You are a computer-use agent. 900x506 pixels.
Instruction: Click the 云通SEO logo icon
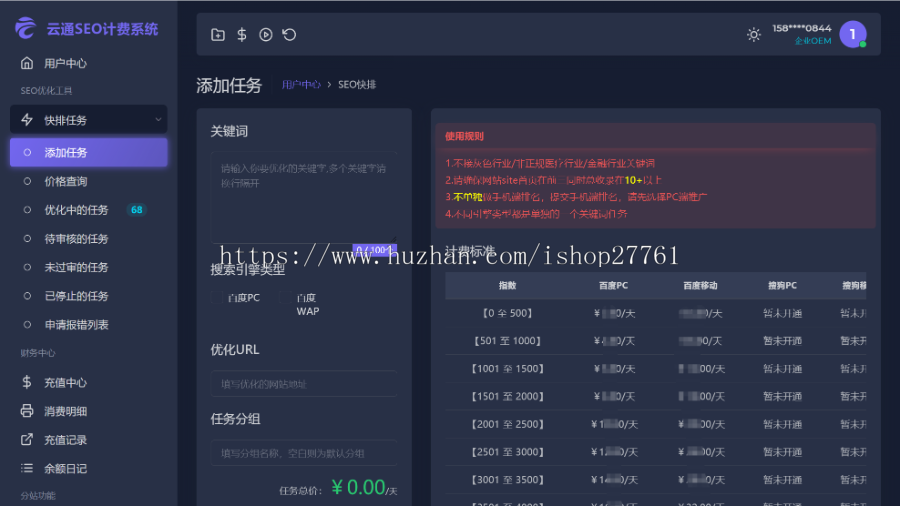coord(25,28)
